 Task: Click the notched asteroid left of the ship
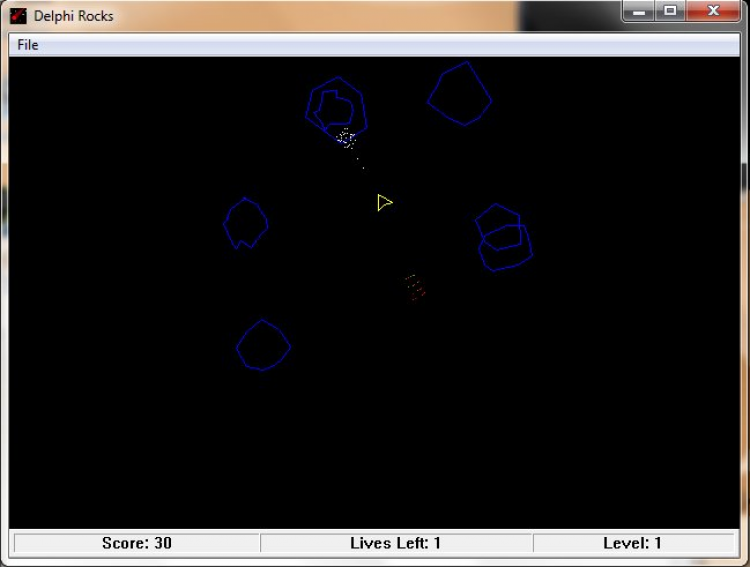(x=245, y=223)
